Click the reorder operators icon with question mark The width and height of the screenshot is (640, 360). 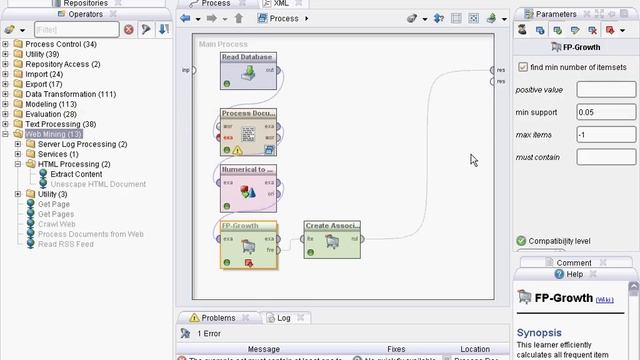coord(439,18)
